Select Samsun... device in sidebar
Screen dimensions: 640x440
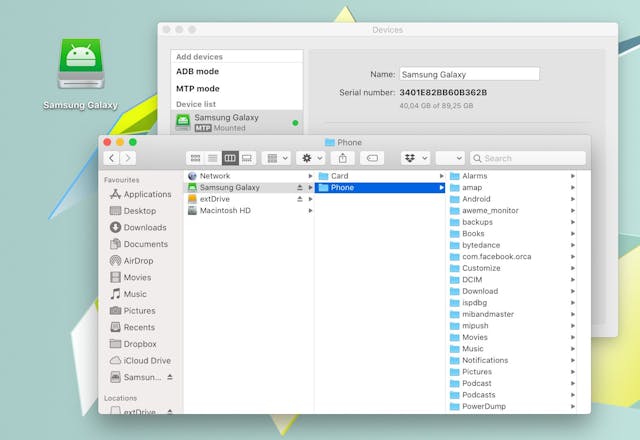click(x=136, y=377)
